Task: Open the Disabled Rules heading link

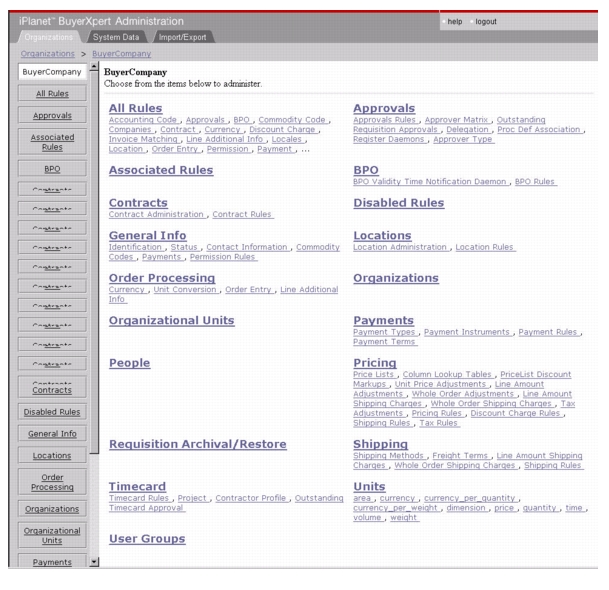Action: click(x=398, y=202)
